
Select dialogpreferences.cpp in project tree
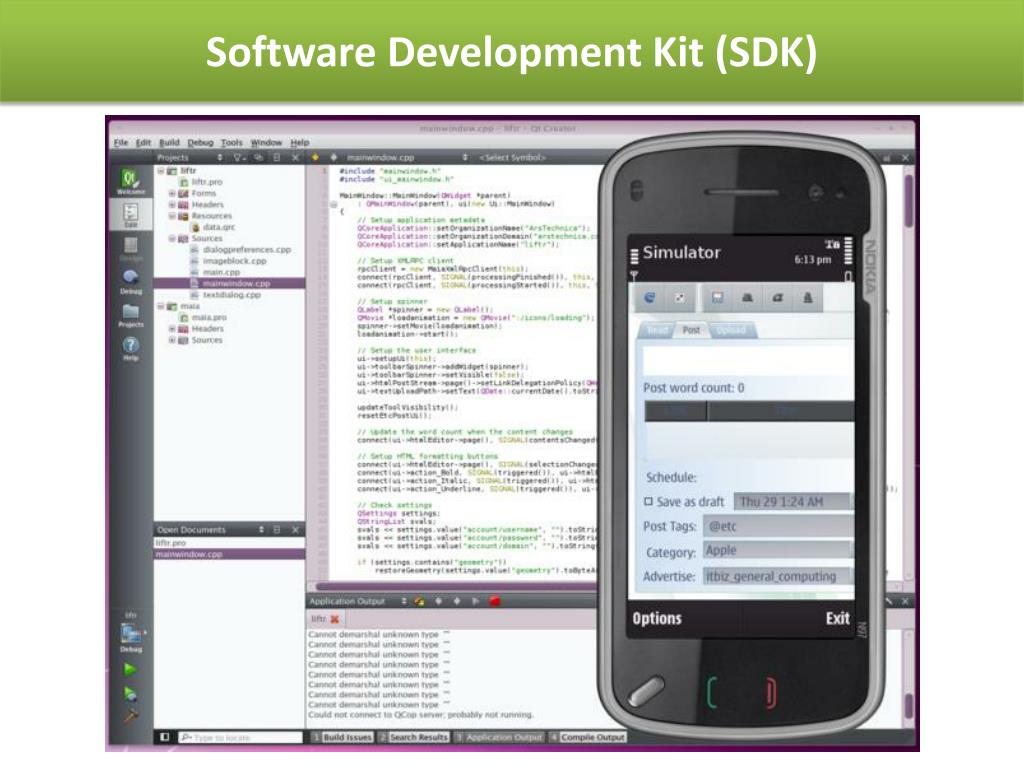(247, 249)
